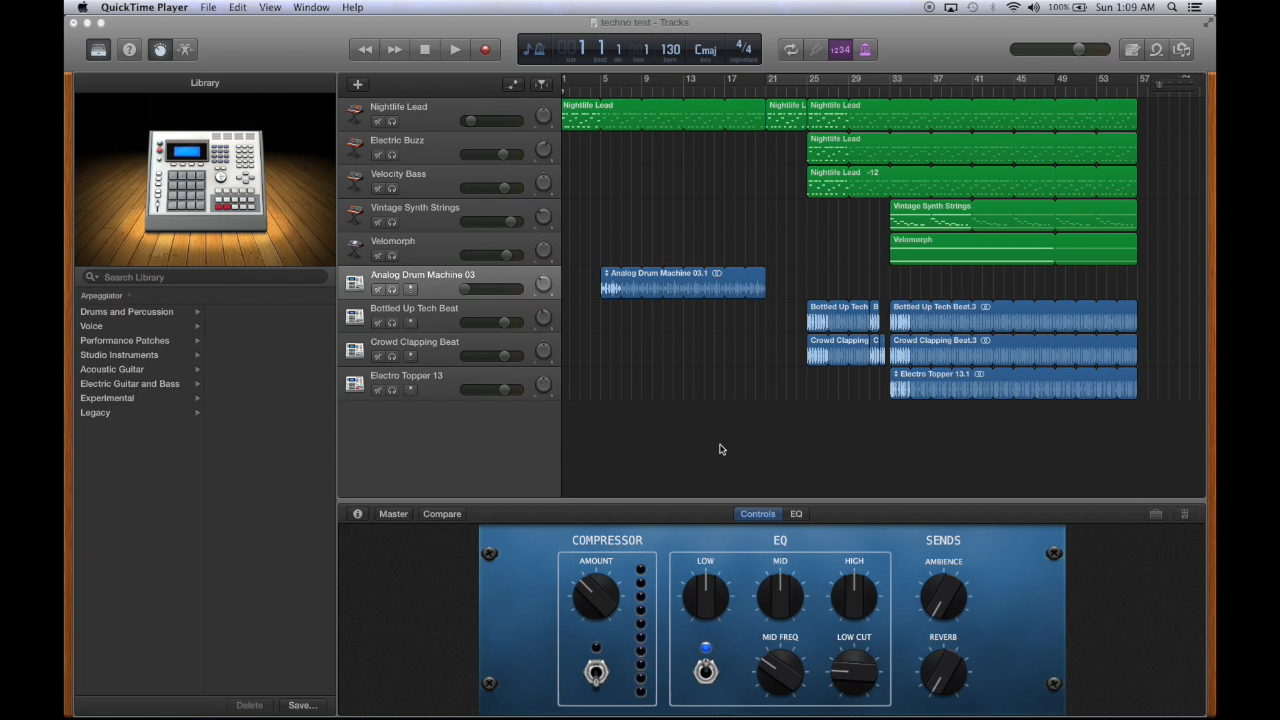Screen dimensions: 1280x720
Task: Solo the Vintage Synth Strings track
Action: (x=392, y=222)
